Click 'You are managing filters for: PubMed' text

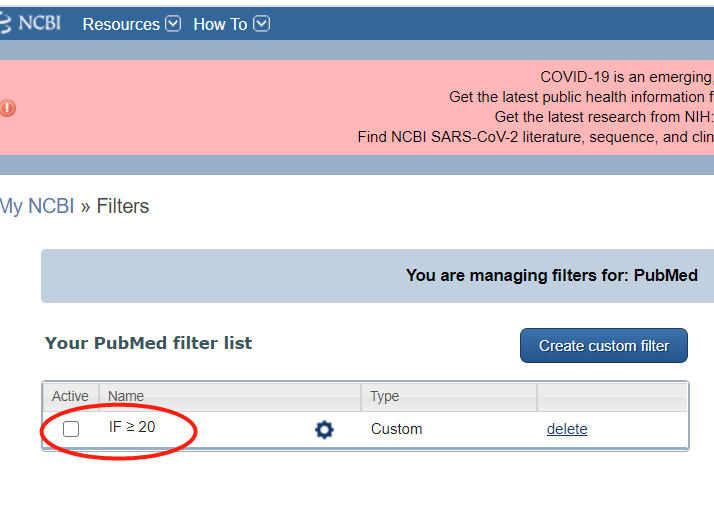(x=552, y=276)
